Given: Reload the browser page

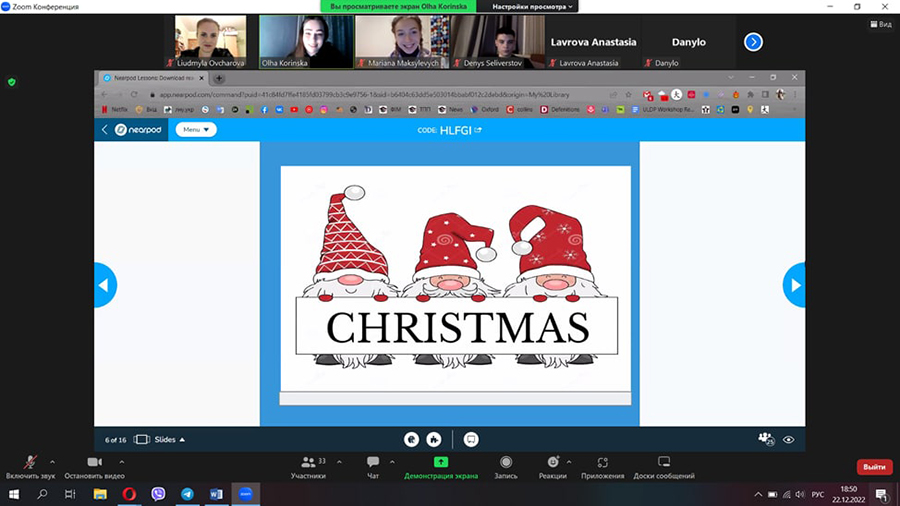Looking at the screenshot, I should tap(134, 95).
